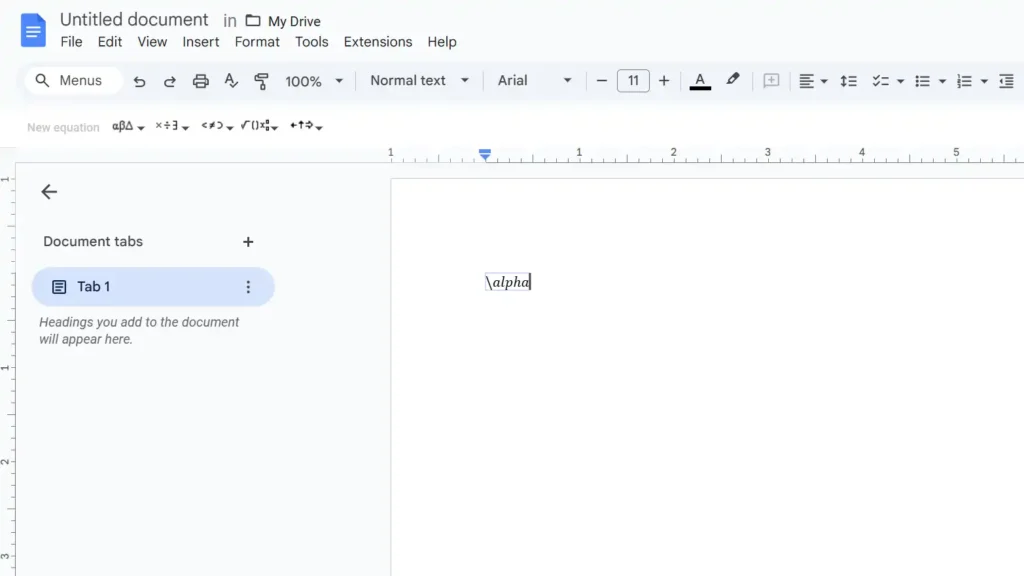Close tabs panel with back arrow
The height and width of the screenshot is (576, 1024).
click(49, 192)
